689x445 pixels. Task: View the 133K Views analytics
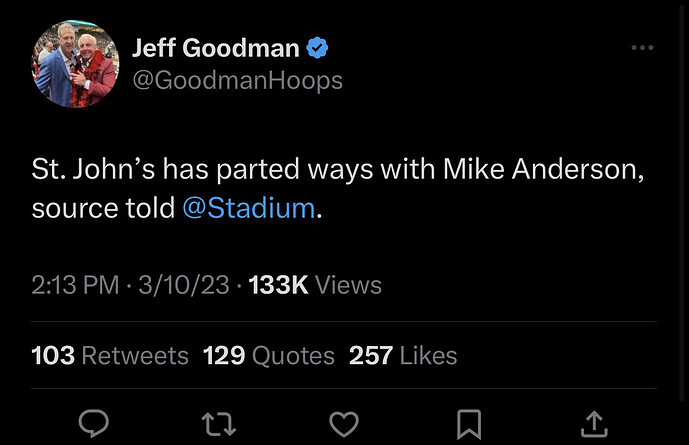[x=315, y=285]
